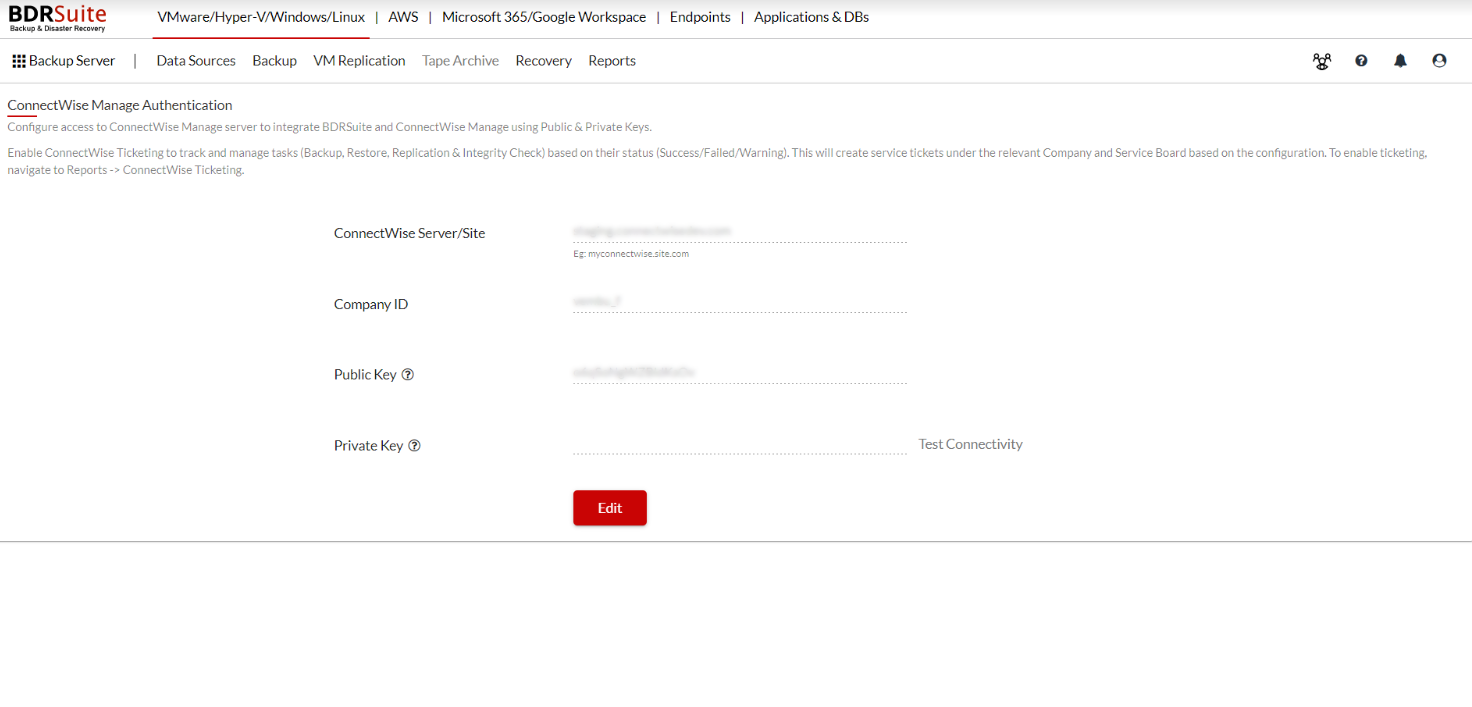Switch to the AWS tab
The height and width of the screenshot is (707, 1472).
coord(403,17)
